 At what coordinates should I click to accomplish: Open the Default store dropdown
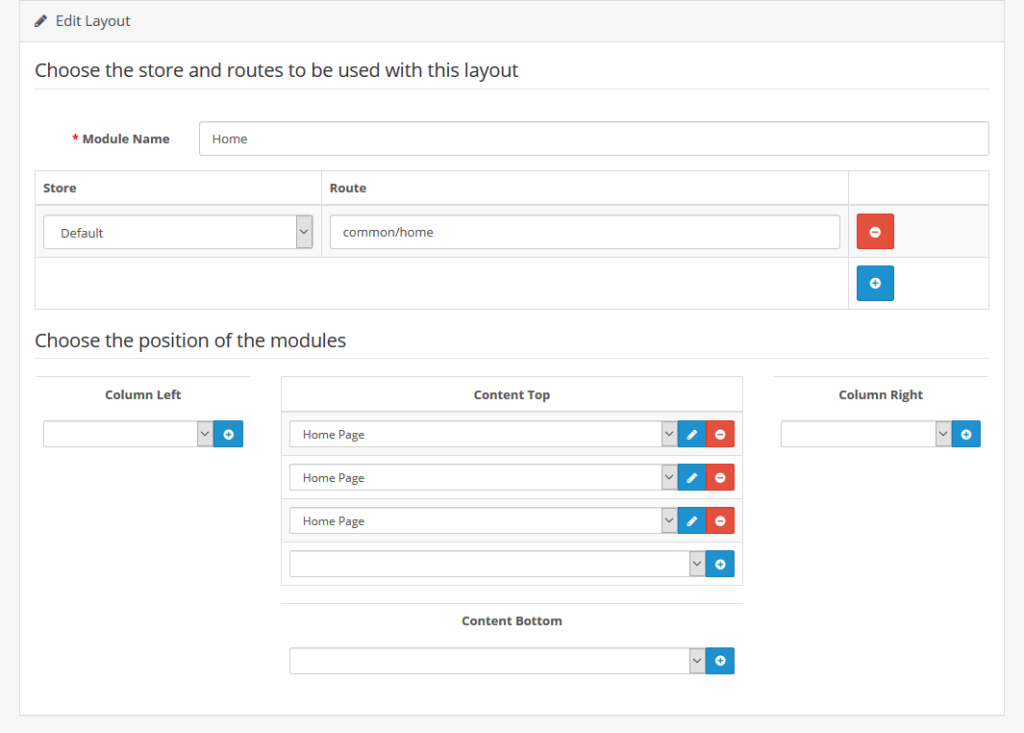178,233
